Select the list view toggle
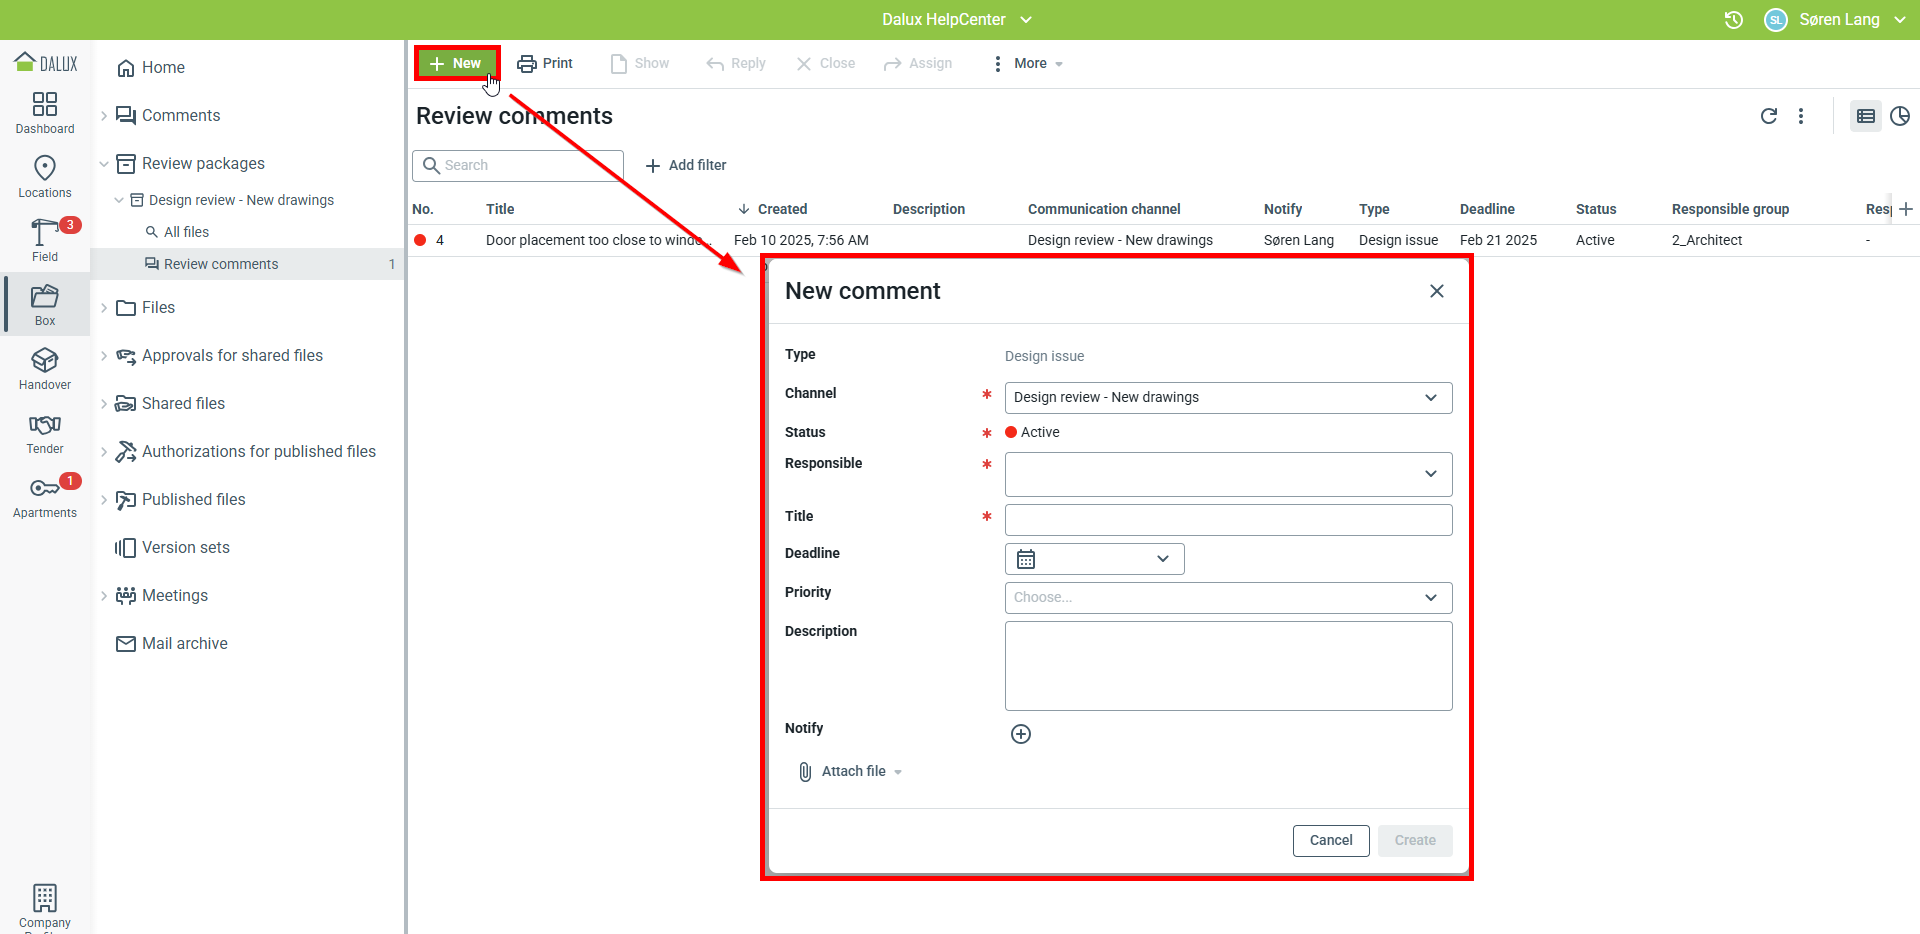The width and height of the screenshot is (1920, 934). click(1865, 116)
